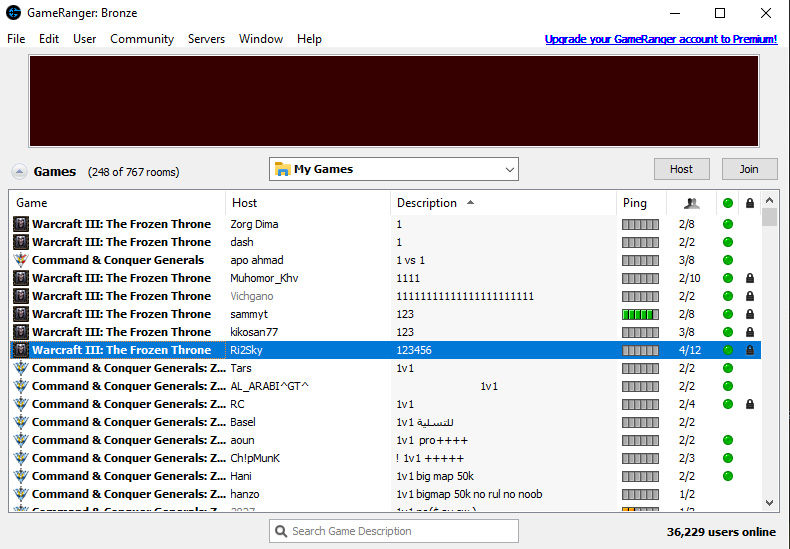Screen dimensions: 790x549
Task: Click the '36,229 users online' status text
Action: tap(721, 532)
